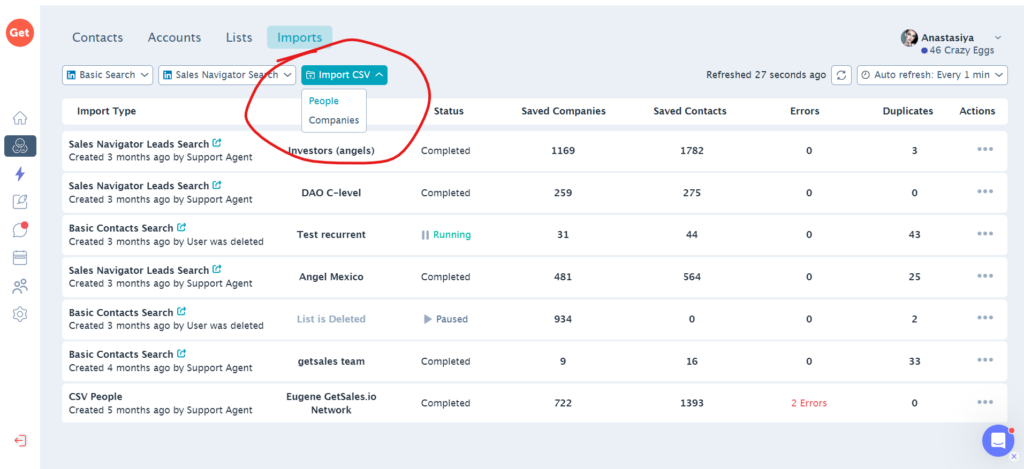The width and height of the screenshot is (1024, 469).
Task: Select Companies from Import CSV menu
Action: point(333,120)
